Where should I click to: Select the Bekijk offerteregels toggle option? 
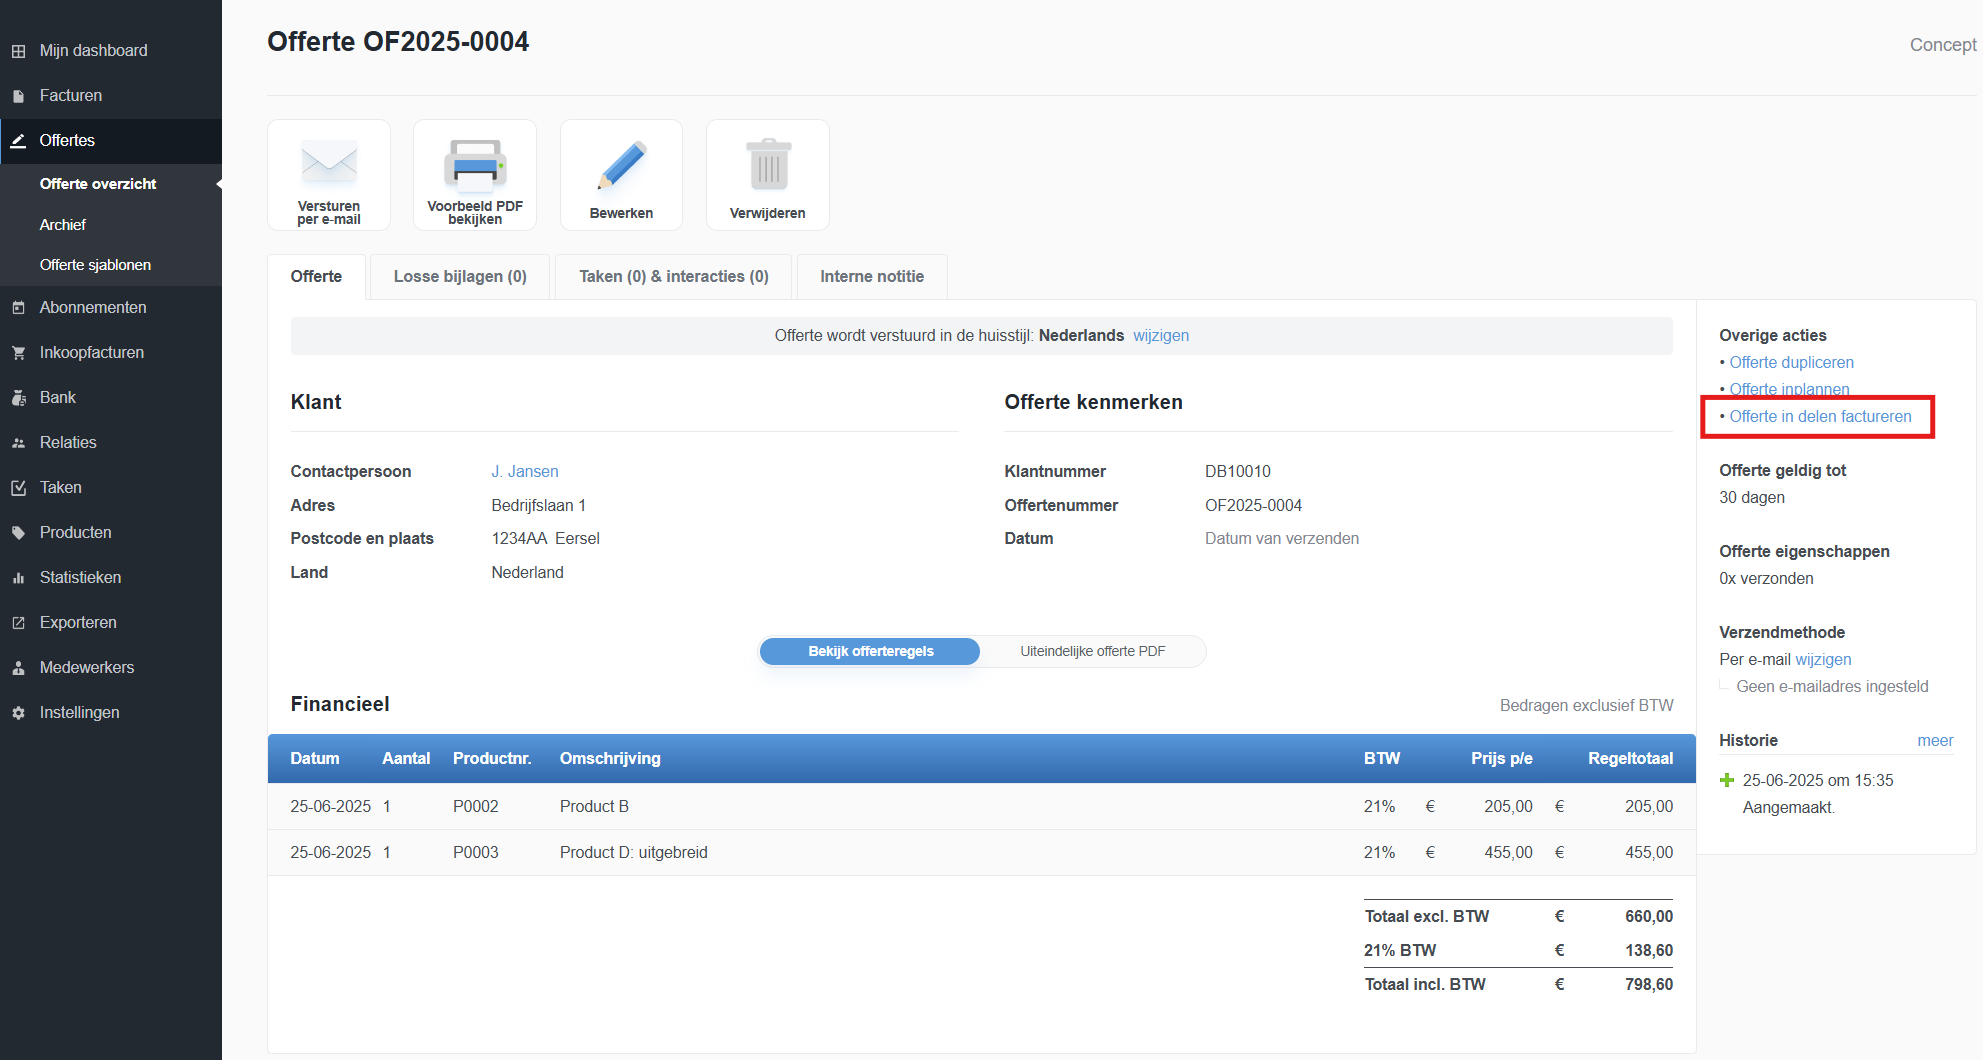(x=870, y=651)
